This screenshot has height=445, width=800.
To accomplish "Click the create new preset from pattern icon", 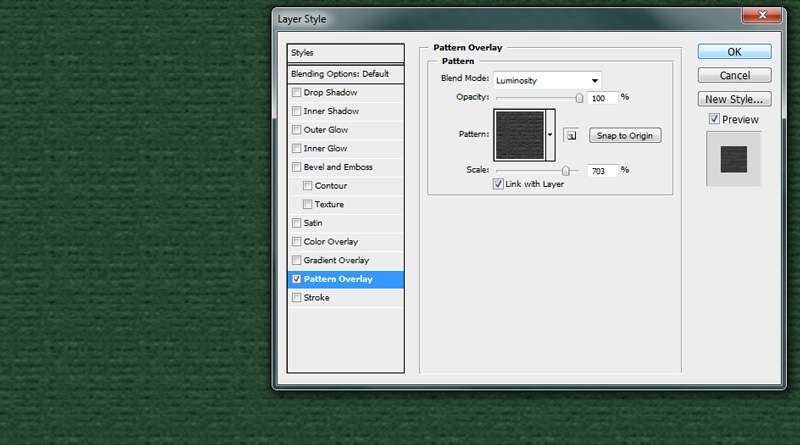I will (570, 135).
